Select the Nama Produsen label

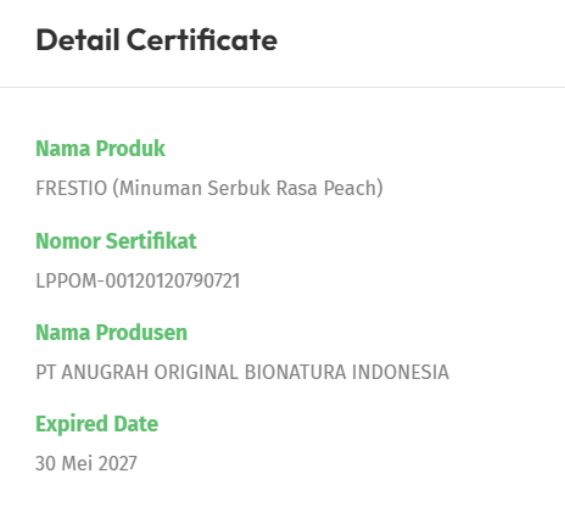(111, 332)
